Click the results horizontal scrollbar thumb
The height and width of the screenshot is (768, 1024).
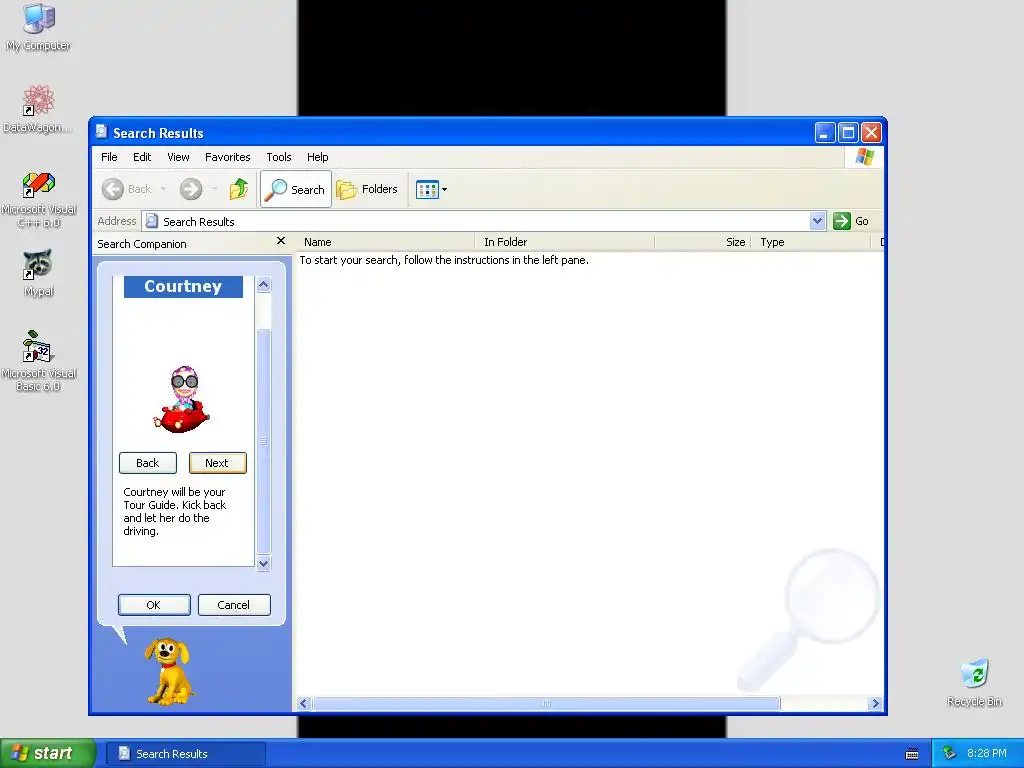pyautogui.click(x=547, y=703)
